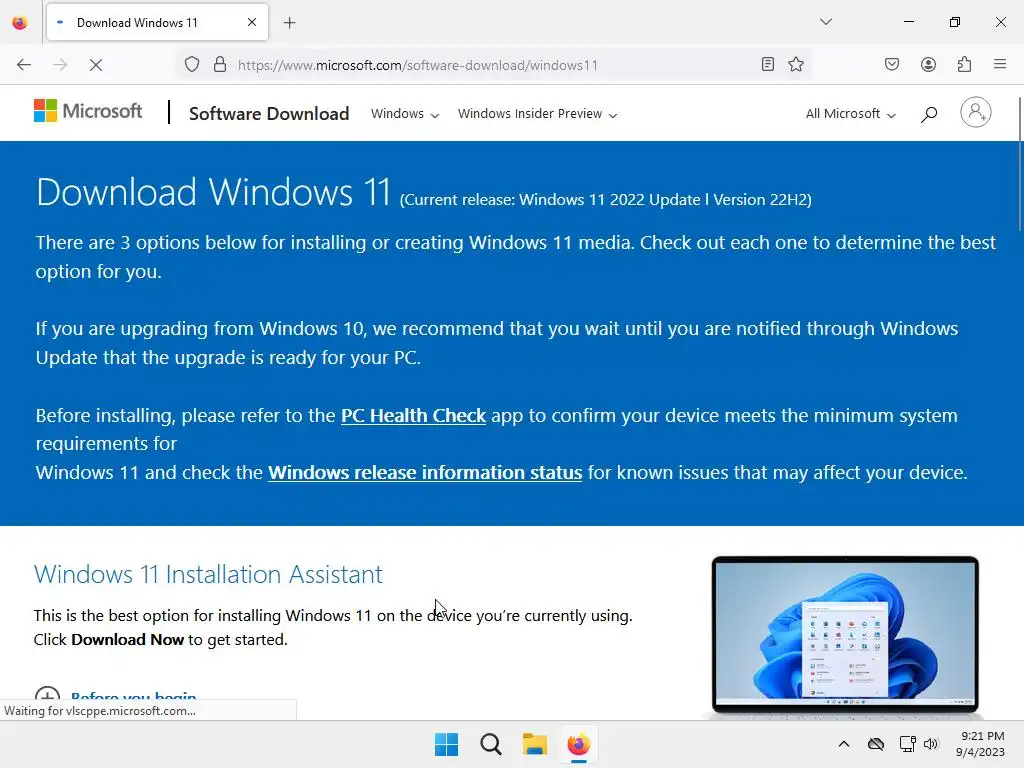
Task: Expand the Before you begin section
Action: pyautogui.click(x=116, y=696)
